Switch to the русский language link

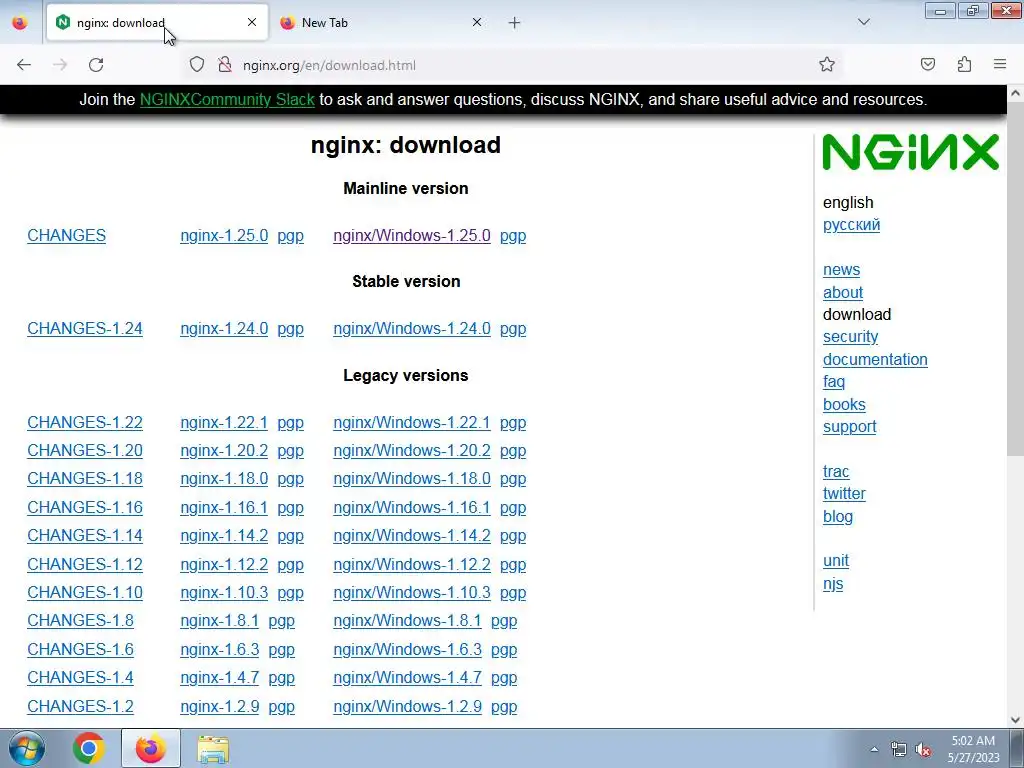[x=852, y=225]
